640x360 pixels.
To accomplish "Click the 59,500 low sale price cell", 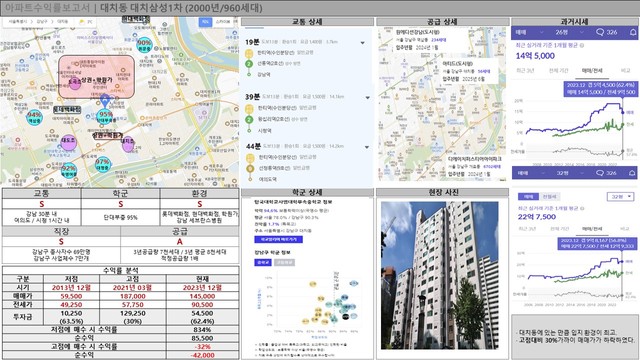I will click(x=71, y=296).
